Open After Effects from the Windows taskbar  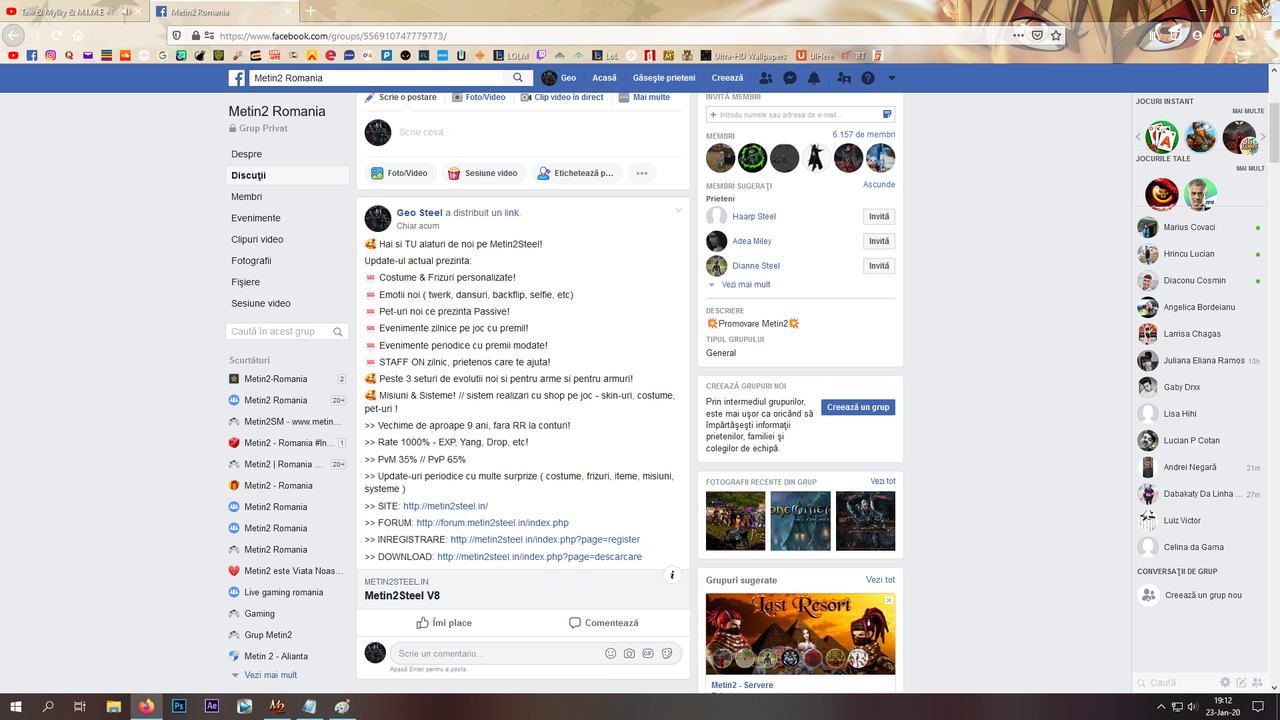pyautogui.click(x=212, y=706)
